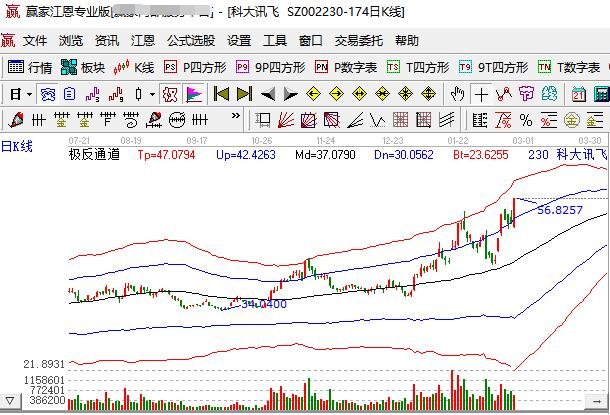Click yellow diamond horizontal expand icon
This screenshot has width=610, height=415.
point(359,94)
